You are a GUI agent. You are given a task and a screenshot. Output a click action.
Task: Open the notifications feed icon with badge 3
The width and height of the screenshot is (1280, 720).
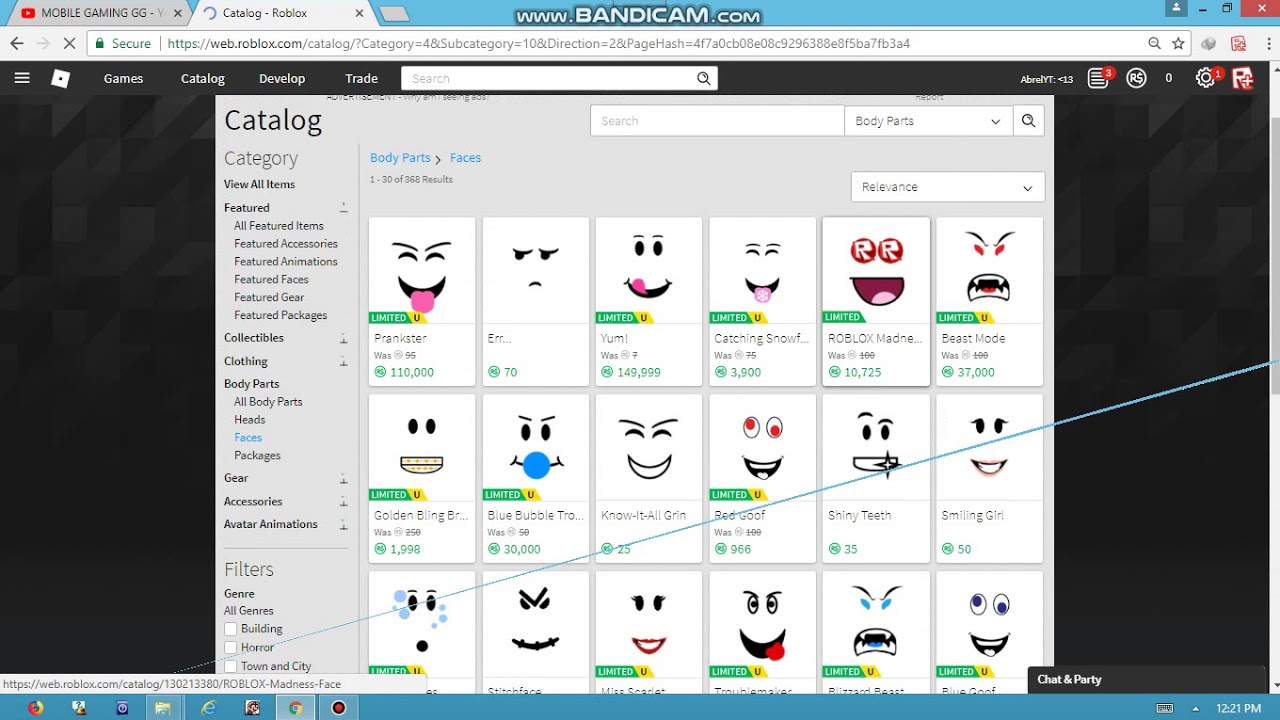pyautogui.click(x=1099, y=78)
